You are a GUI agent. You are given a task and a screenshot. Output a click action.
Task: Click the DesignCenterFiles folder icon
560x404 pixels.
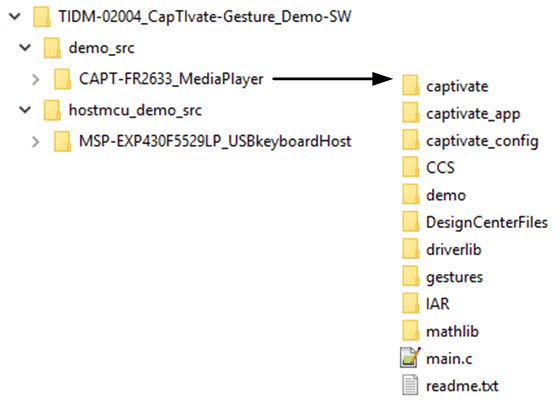[x=411, y=221]
